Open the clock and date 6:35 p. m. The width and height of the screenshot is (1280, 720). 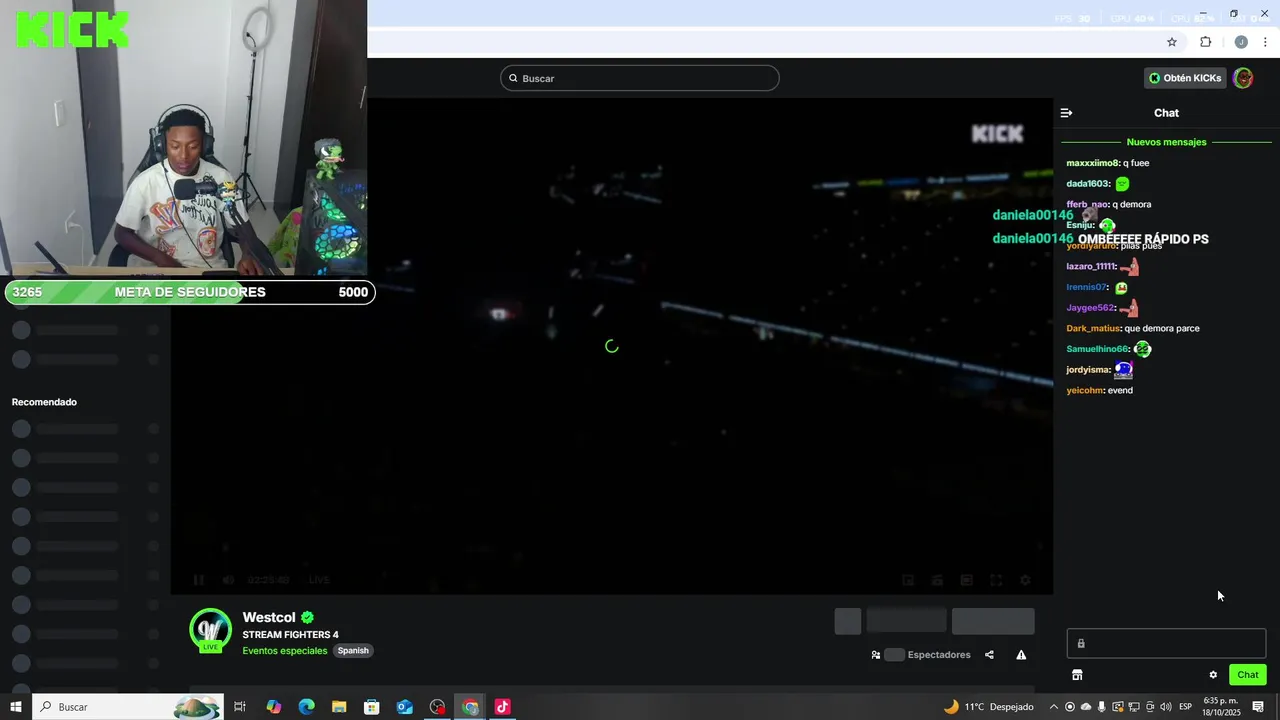[1220, 707]
